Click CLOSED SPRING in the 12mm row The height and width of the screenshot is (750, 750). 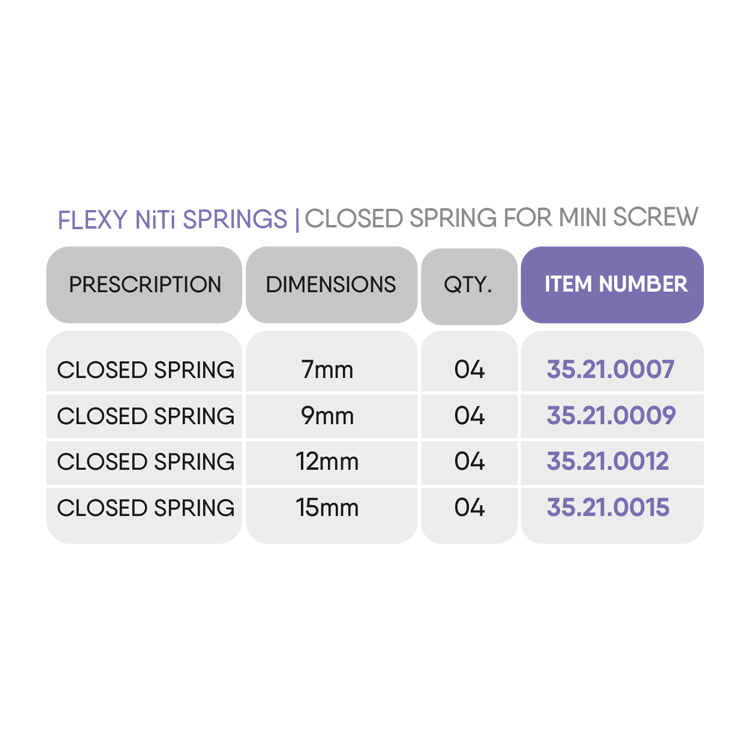(146, 462)
